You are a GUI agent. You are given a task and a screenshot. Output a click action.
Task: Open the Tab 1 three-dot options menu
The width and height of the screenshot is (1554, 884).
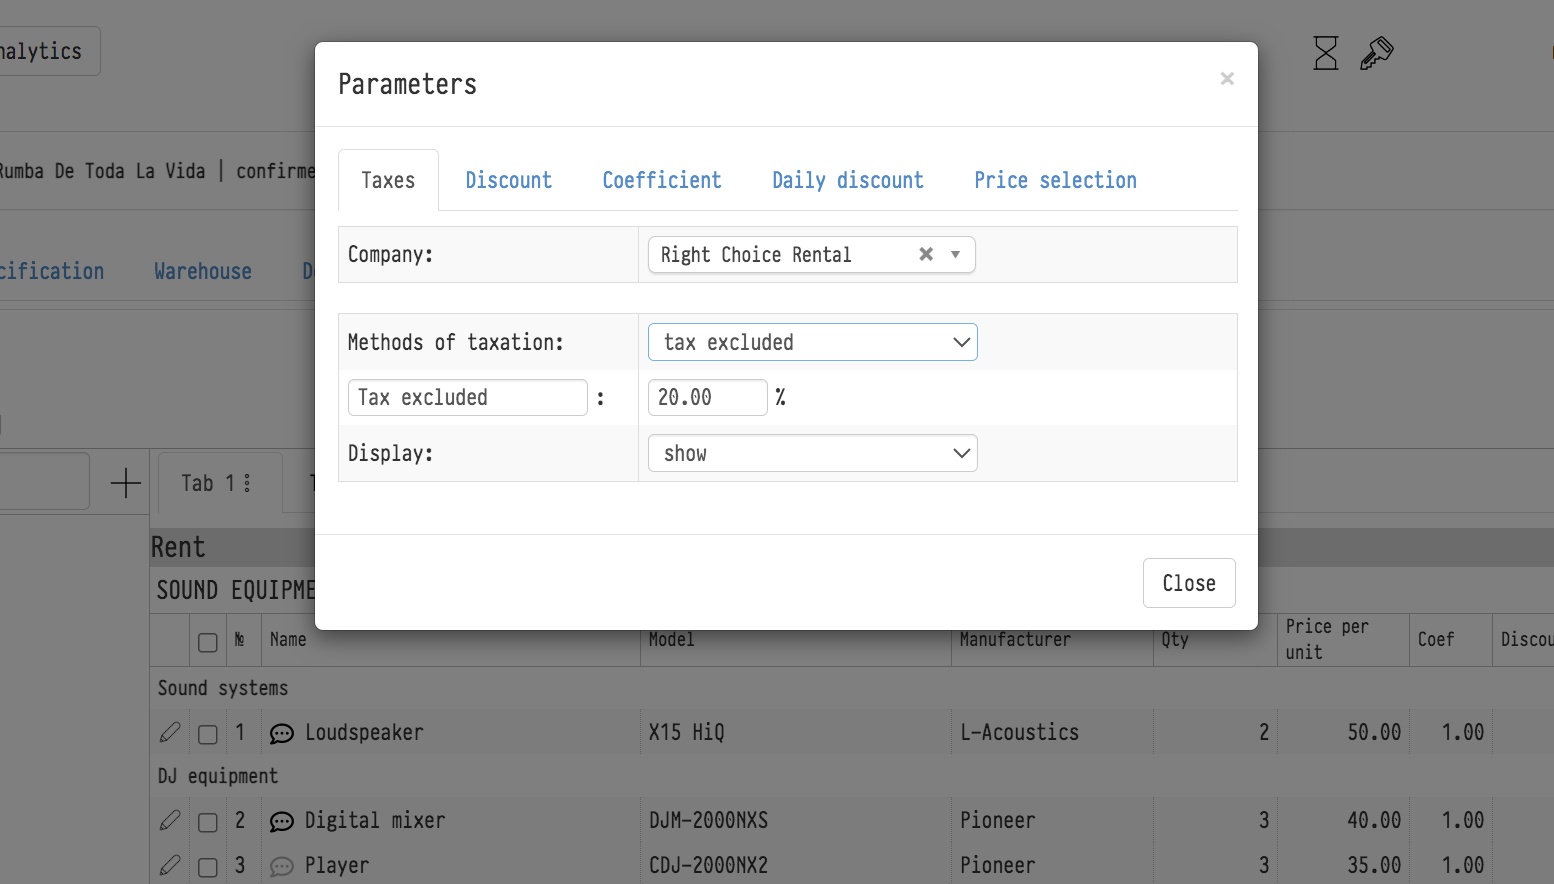click(x=247, y=484)
